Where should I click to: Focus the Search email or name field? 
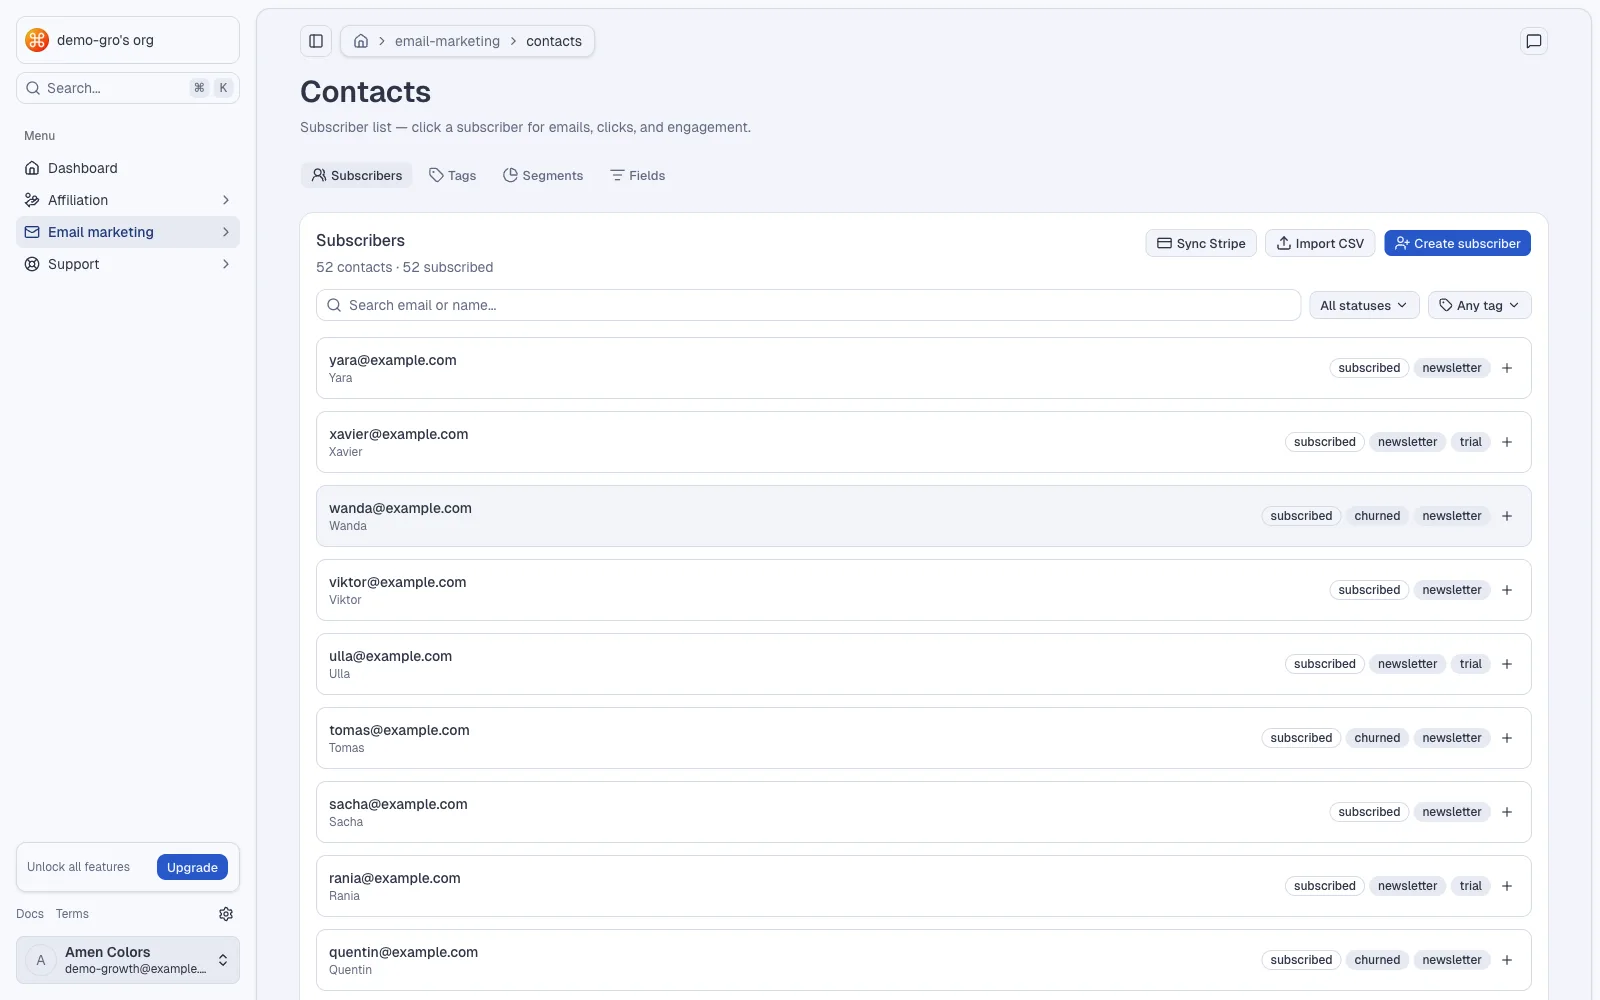[x=808, y=305]
